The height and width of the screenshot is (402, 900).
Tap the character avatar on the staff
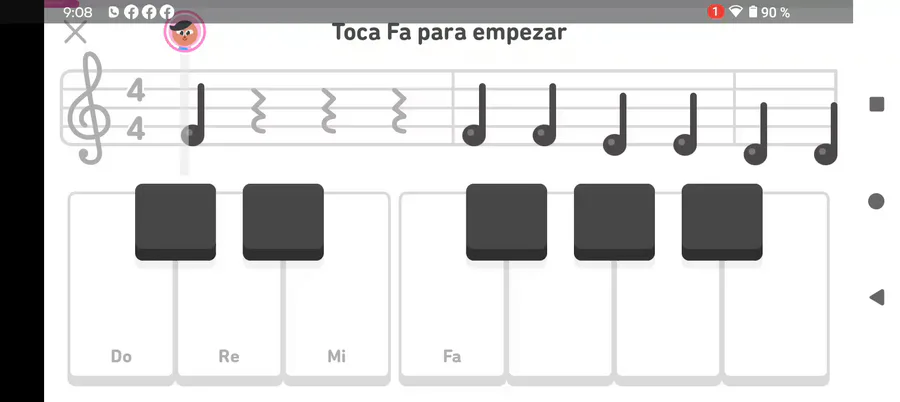(x=184, y=32)
